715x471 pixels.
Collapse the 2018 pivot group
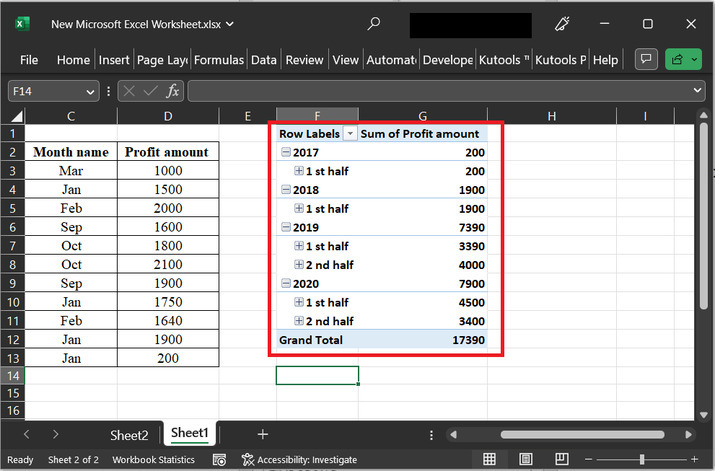click(x=285, y=189)
